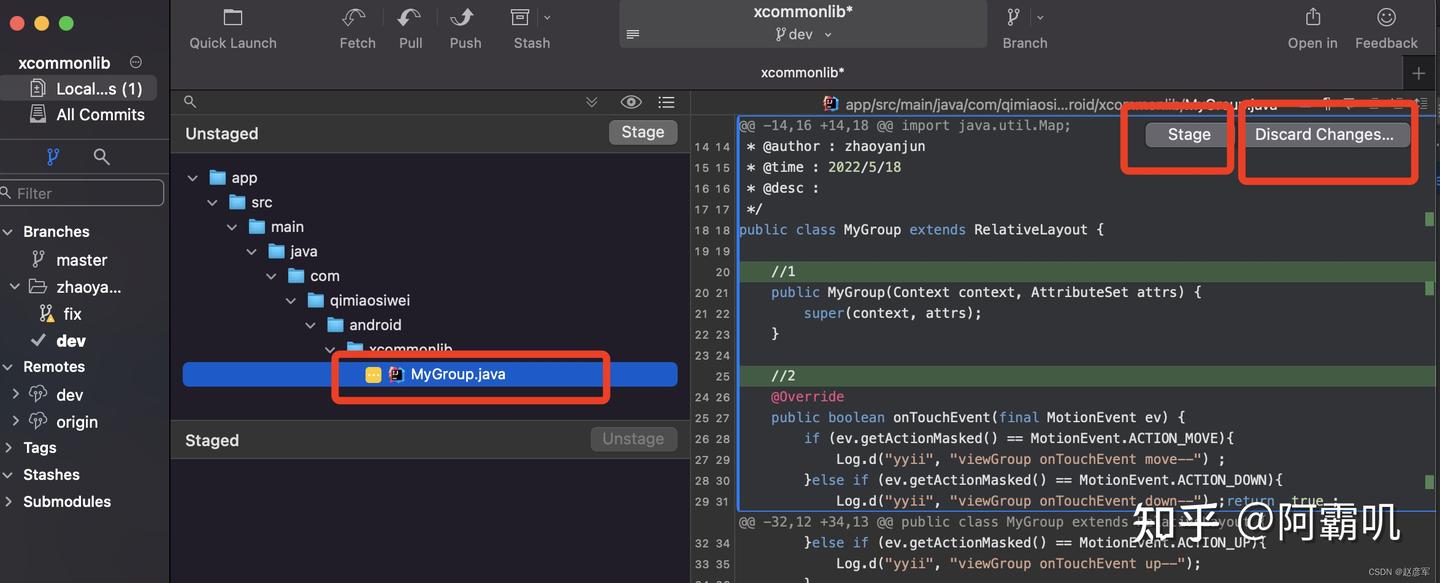This screenshot has width=1440, height=583.
Task: Pull changes with the Pull icon
Action: point(410,18)
